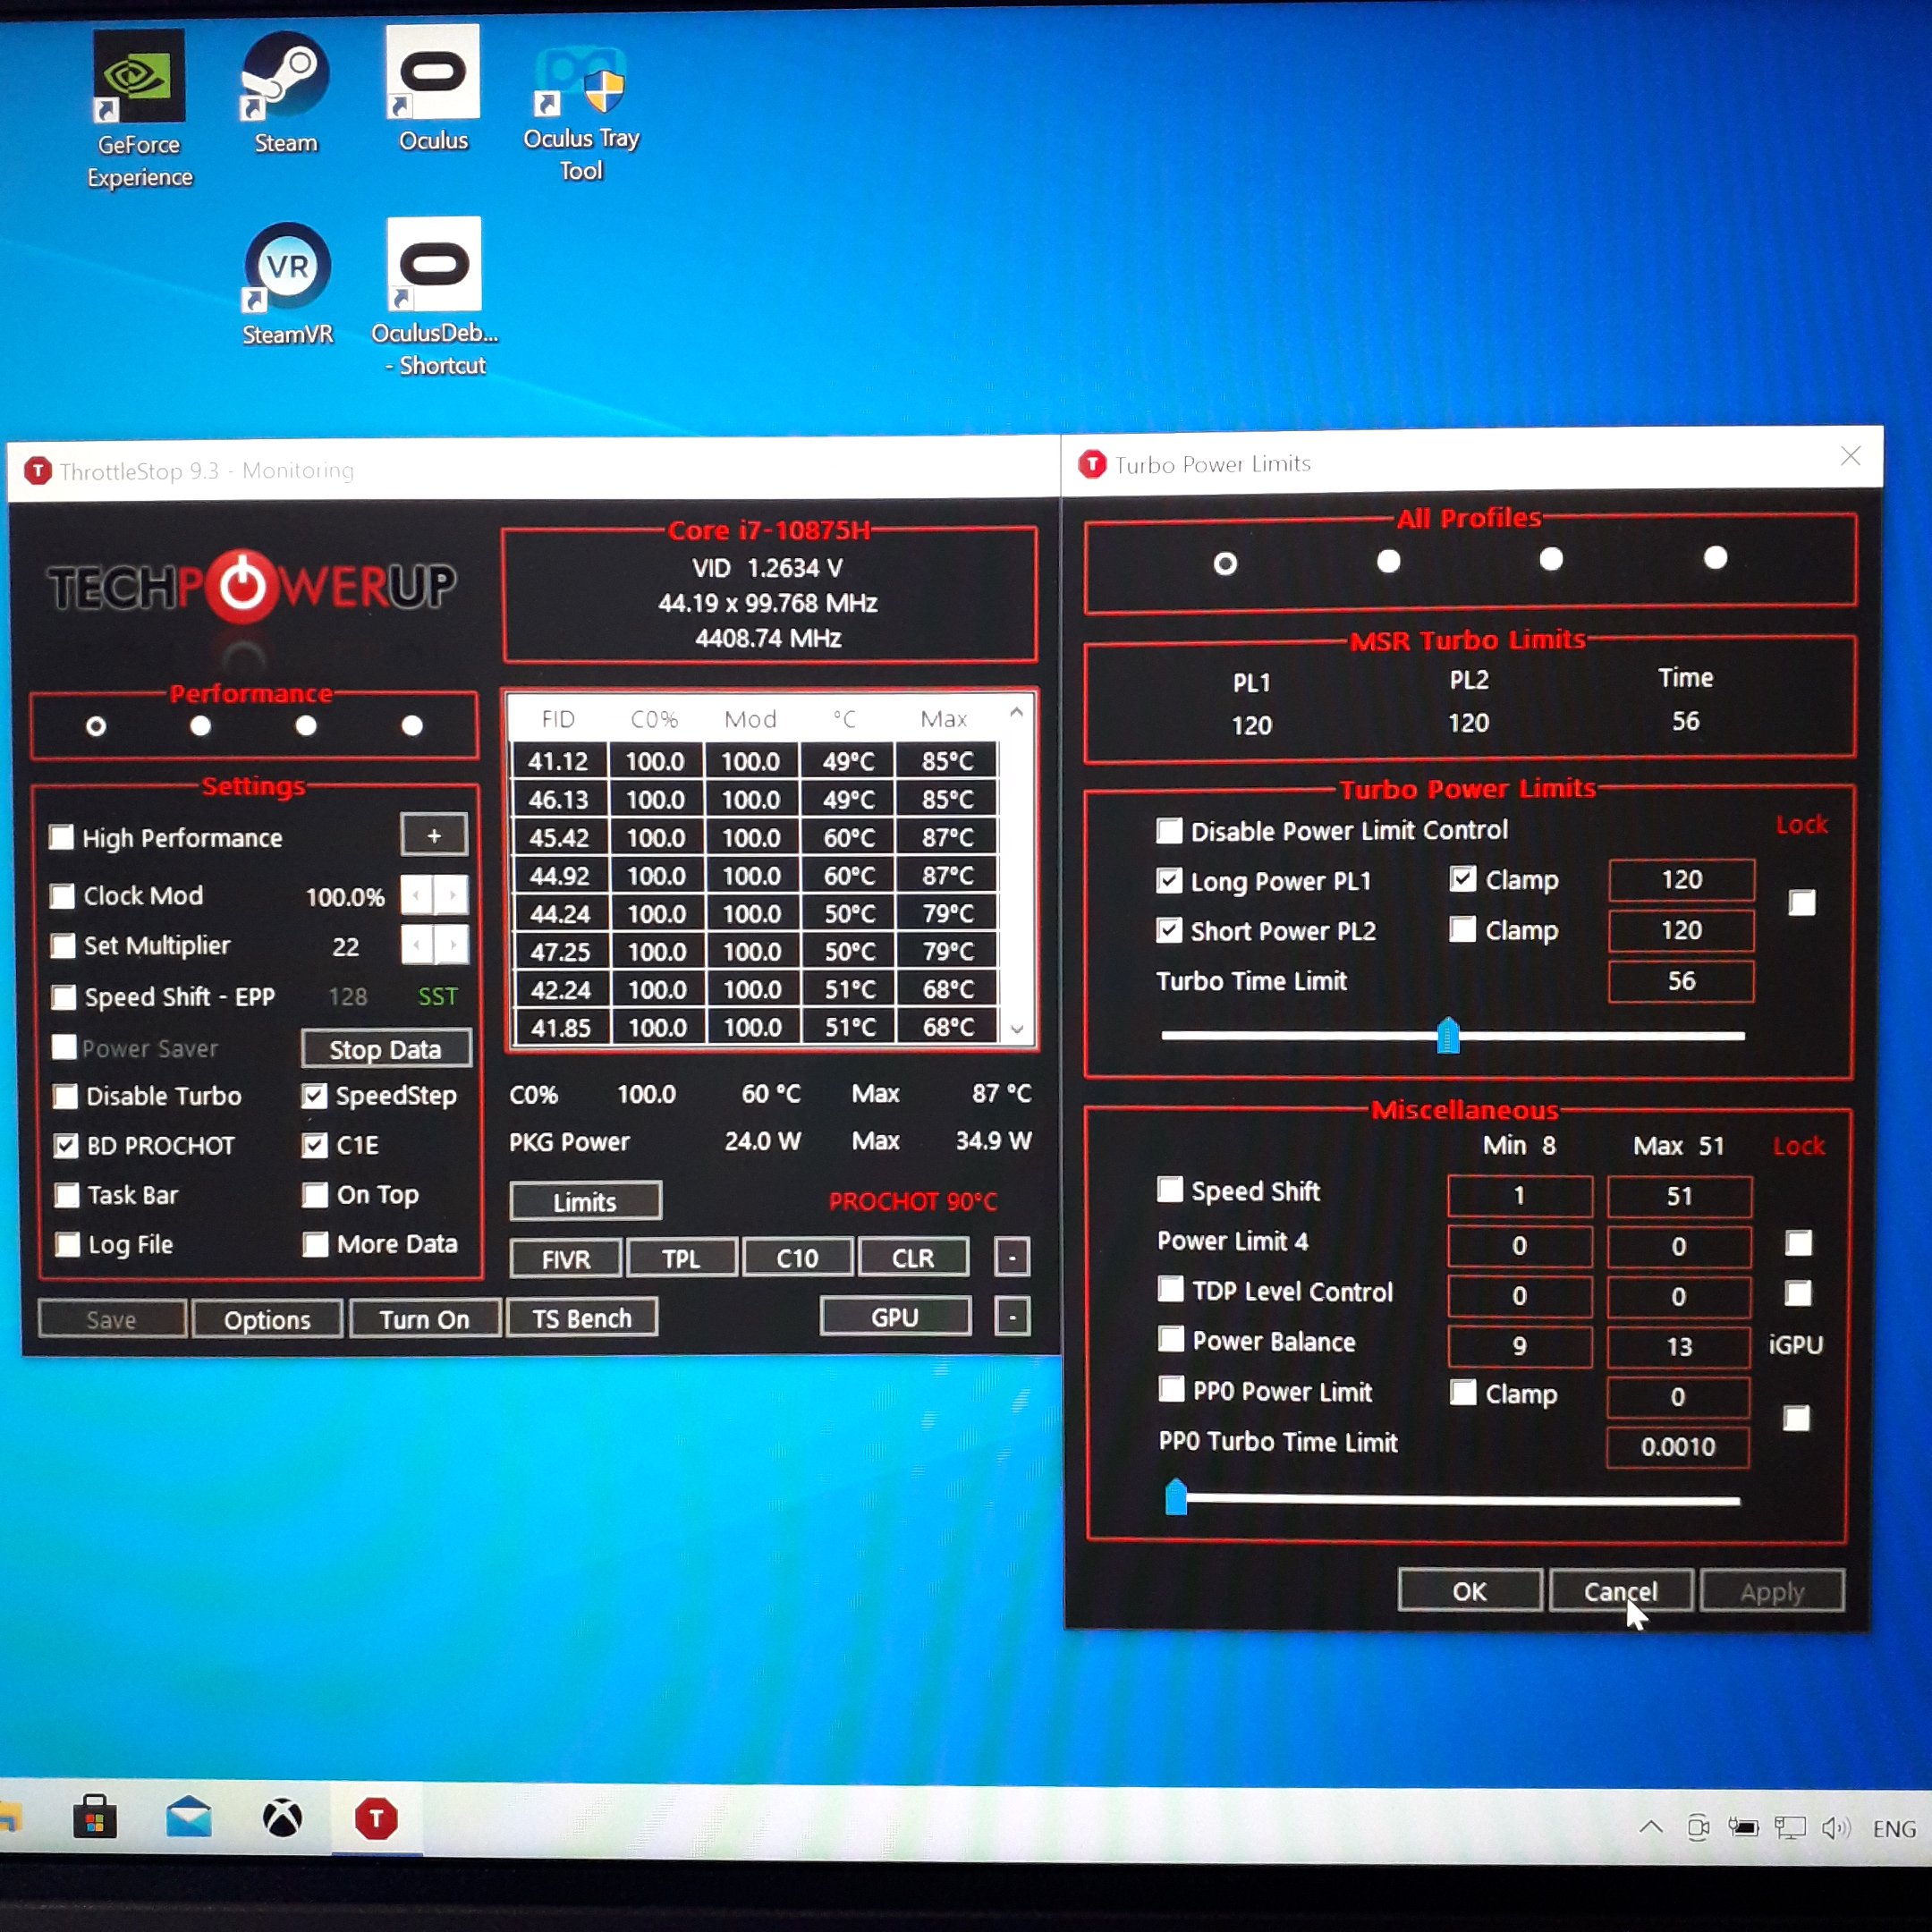Screen dimensions: 1932x1932
Task: Uncheck the C1E checkbox
Action: coord(315,1145)
